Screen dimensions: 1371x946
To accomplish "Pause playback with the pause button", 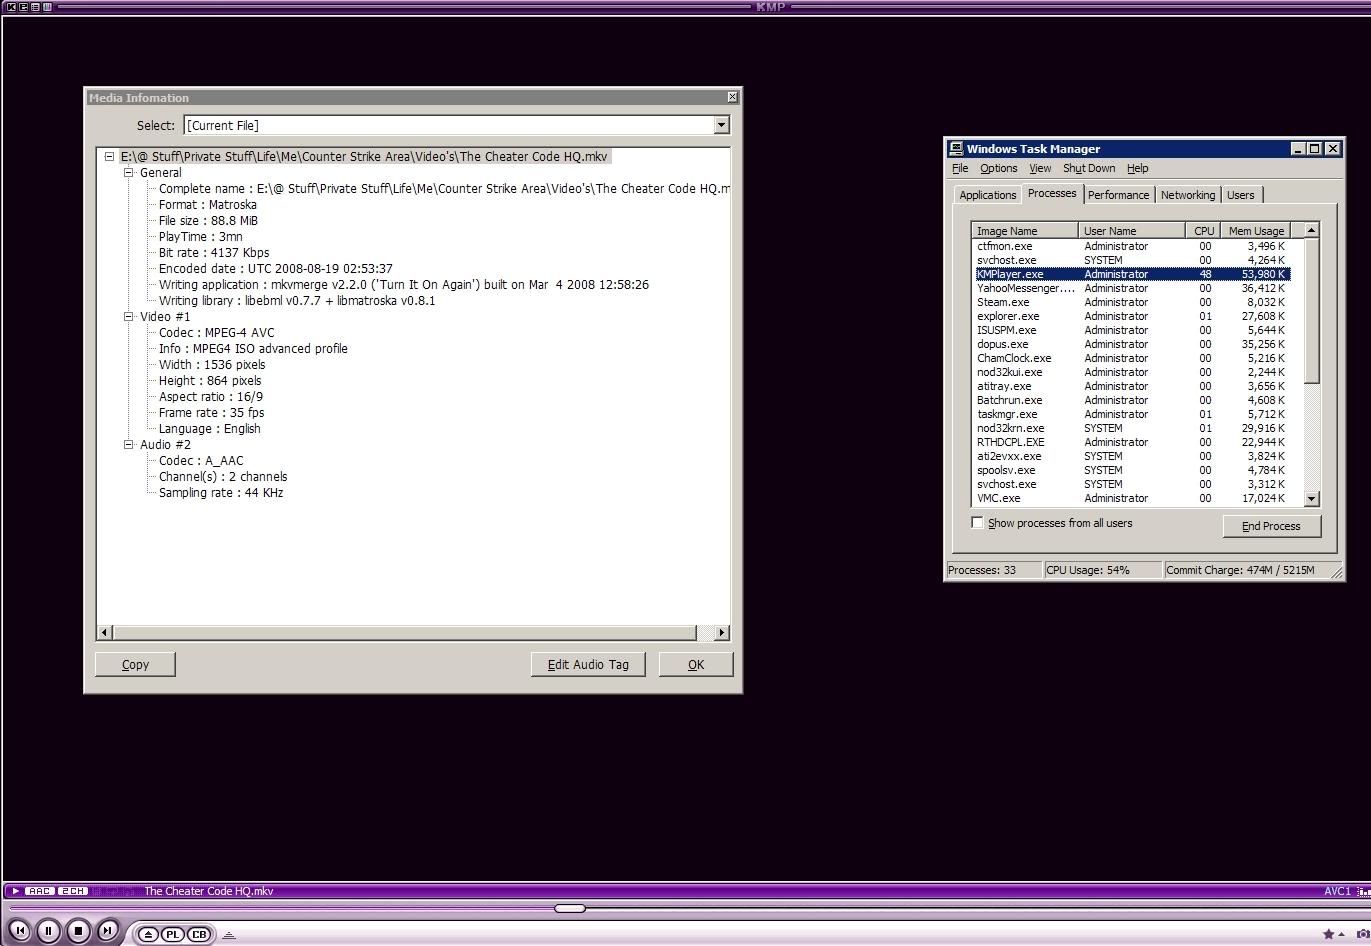I will tap(48, 931).
